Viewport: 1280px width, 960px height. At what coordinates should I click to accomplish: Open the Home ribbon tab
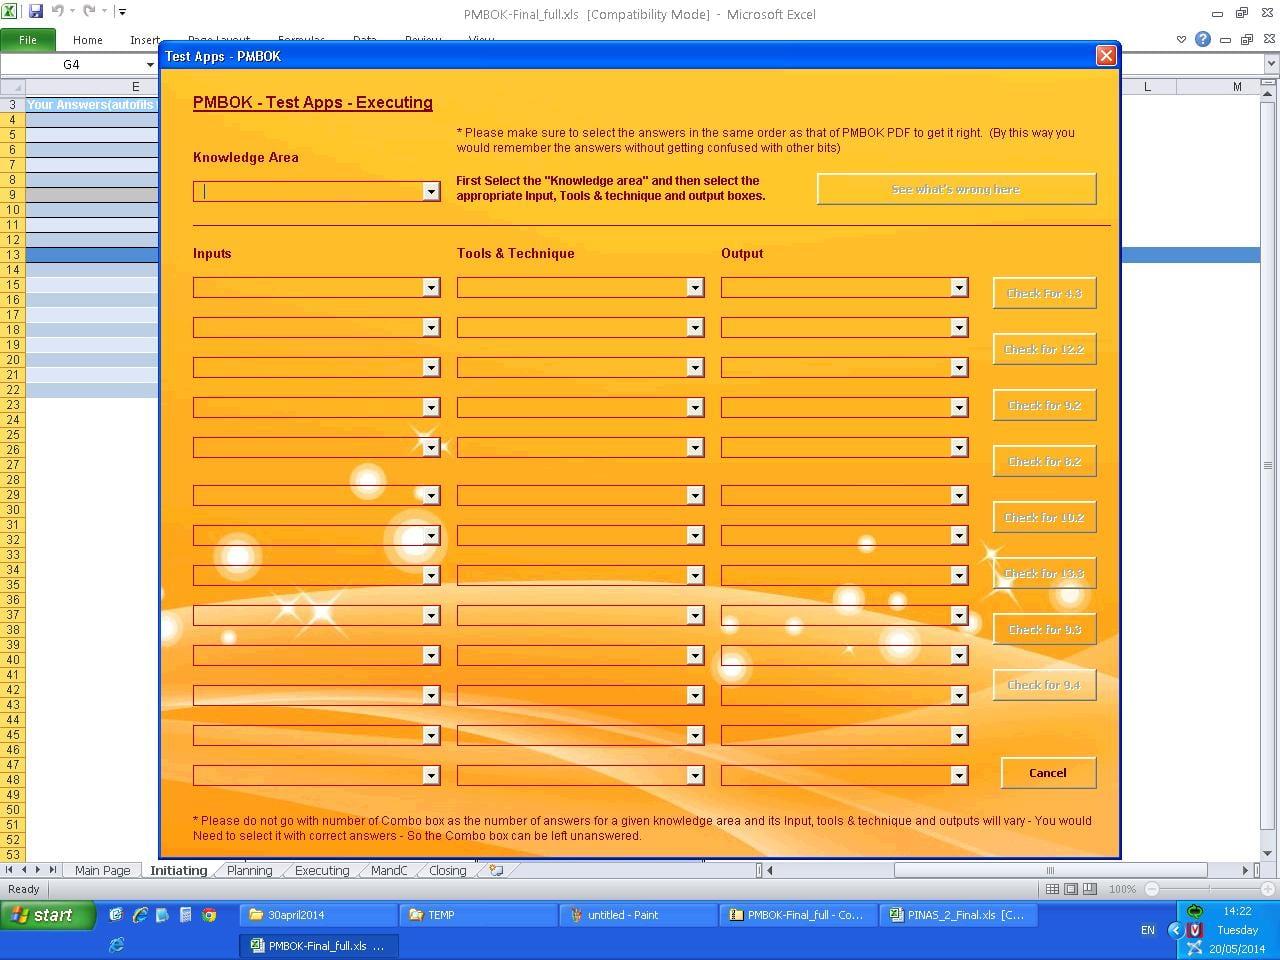pyautogui.click(x=87, y=40)
